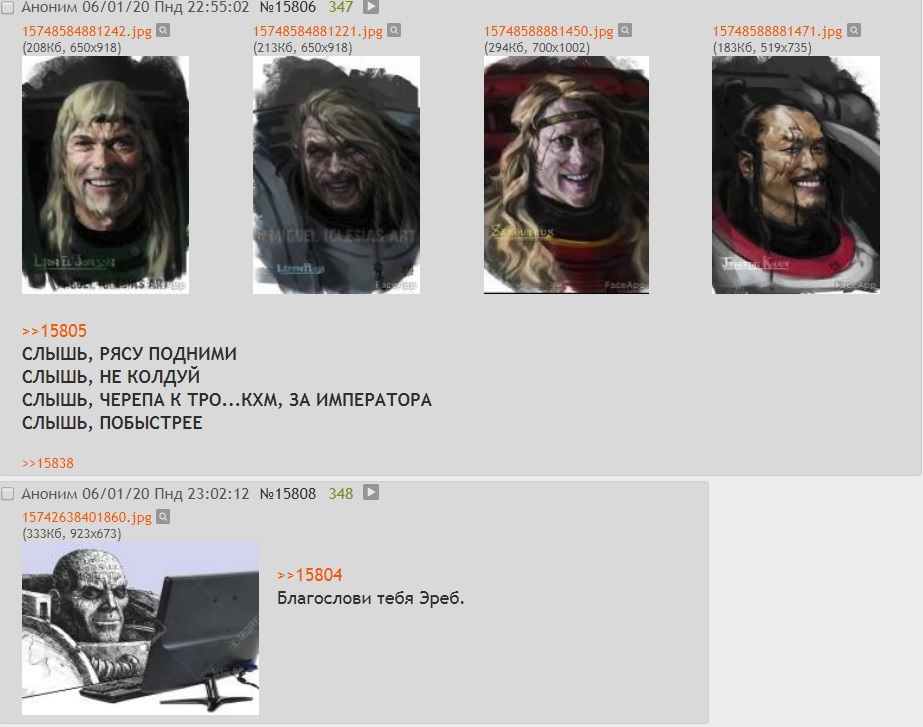Click search icon next to 15748584881221.jpg
Image resolution: width=923 pixels, height=727 pixels.
pyautogui.click(x=394, y=31)
